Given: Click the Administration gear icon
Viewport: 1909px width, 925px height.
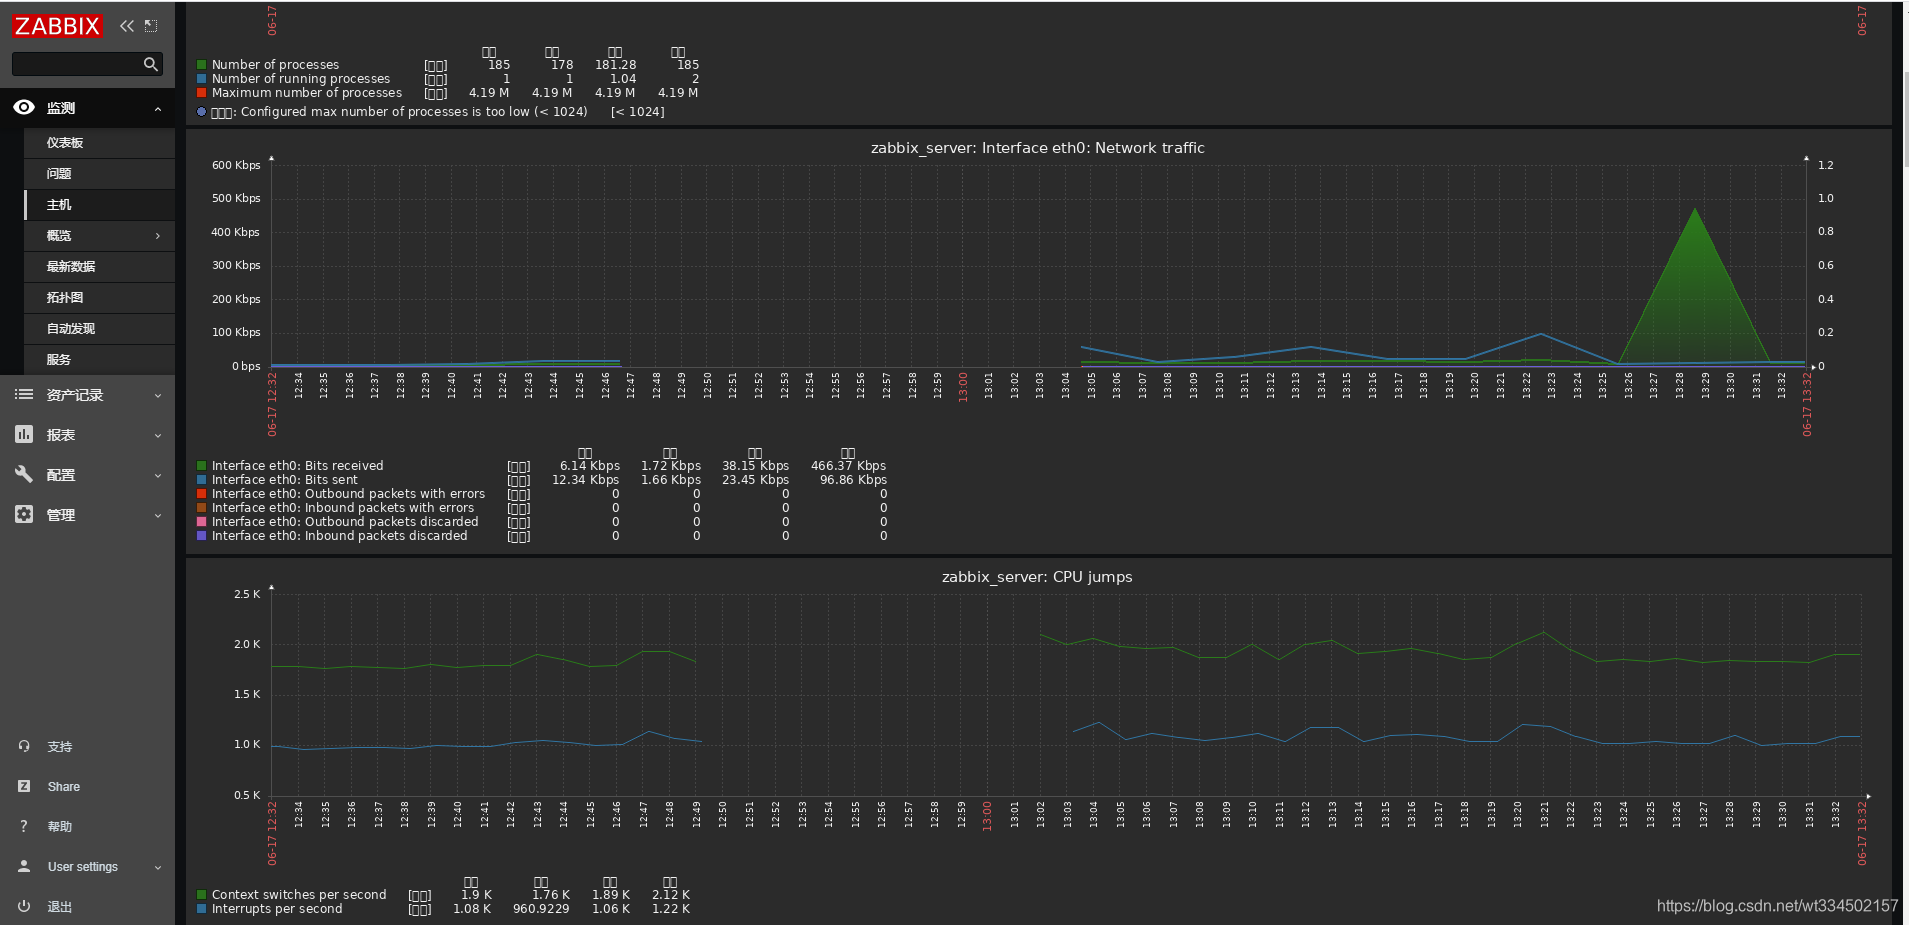Looking at the screenshot, I should click(x=24, y=514).
